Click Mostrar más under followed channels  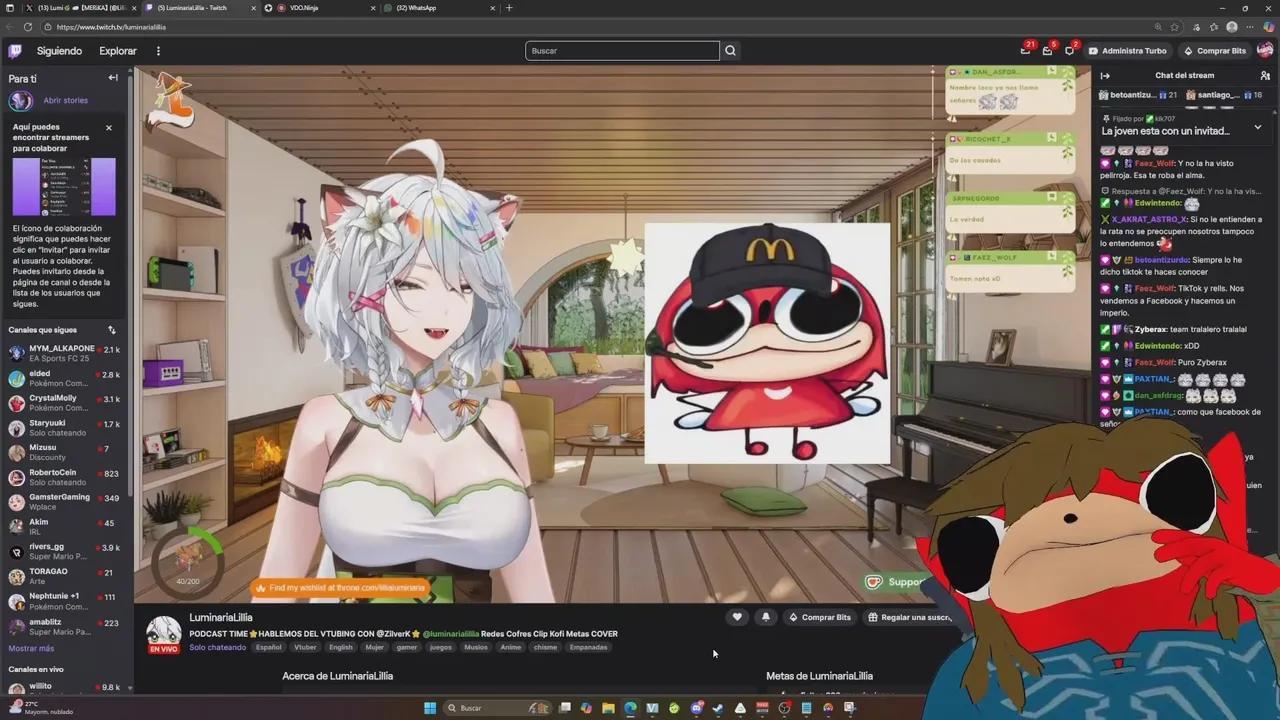click(31, 648)
